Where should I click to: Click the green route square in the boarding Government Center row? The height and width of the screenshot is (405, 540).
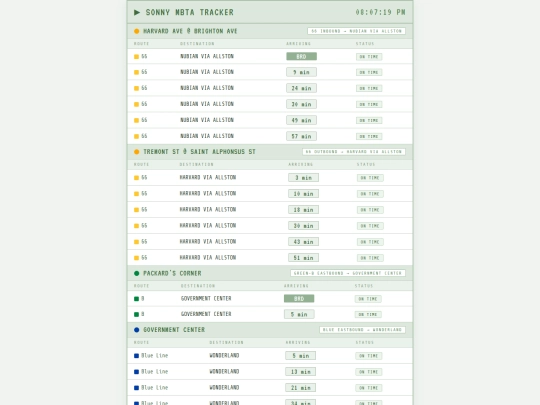point(136,299)
